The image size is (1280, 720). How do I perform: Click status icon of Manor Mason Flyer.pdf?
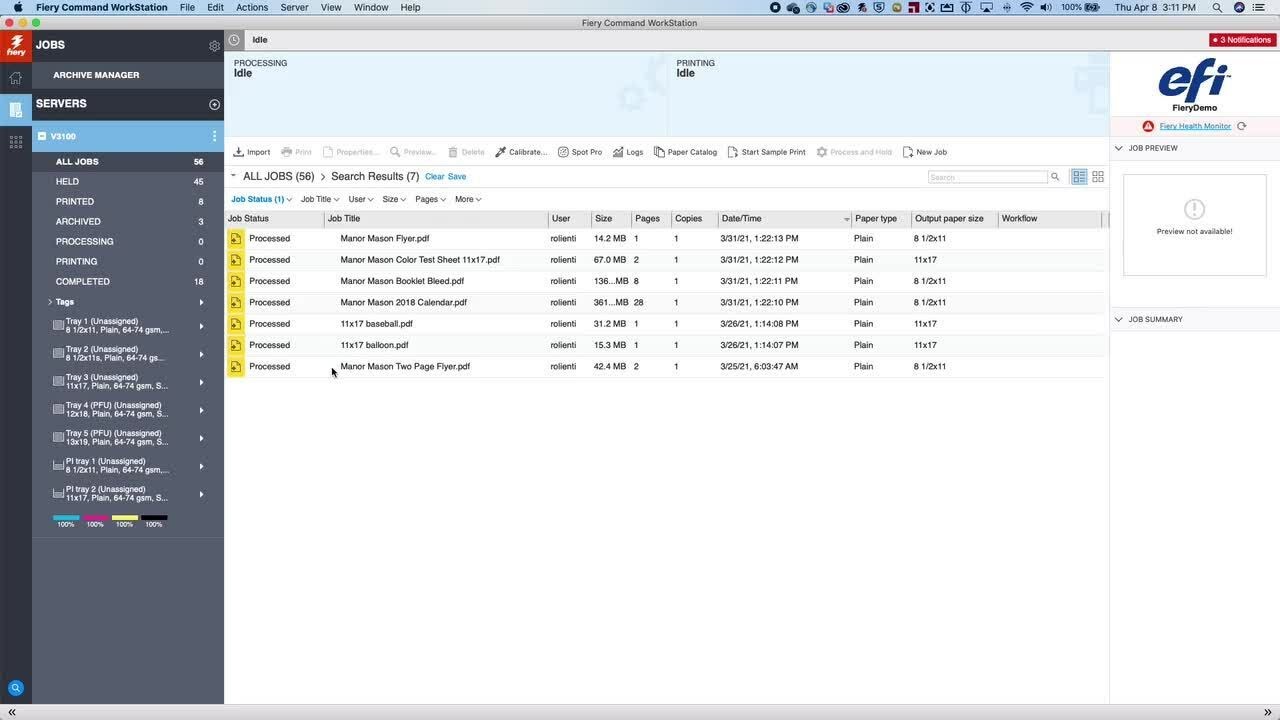[236, 239]
